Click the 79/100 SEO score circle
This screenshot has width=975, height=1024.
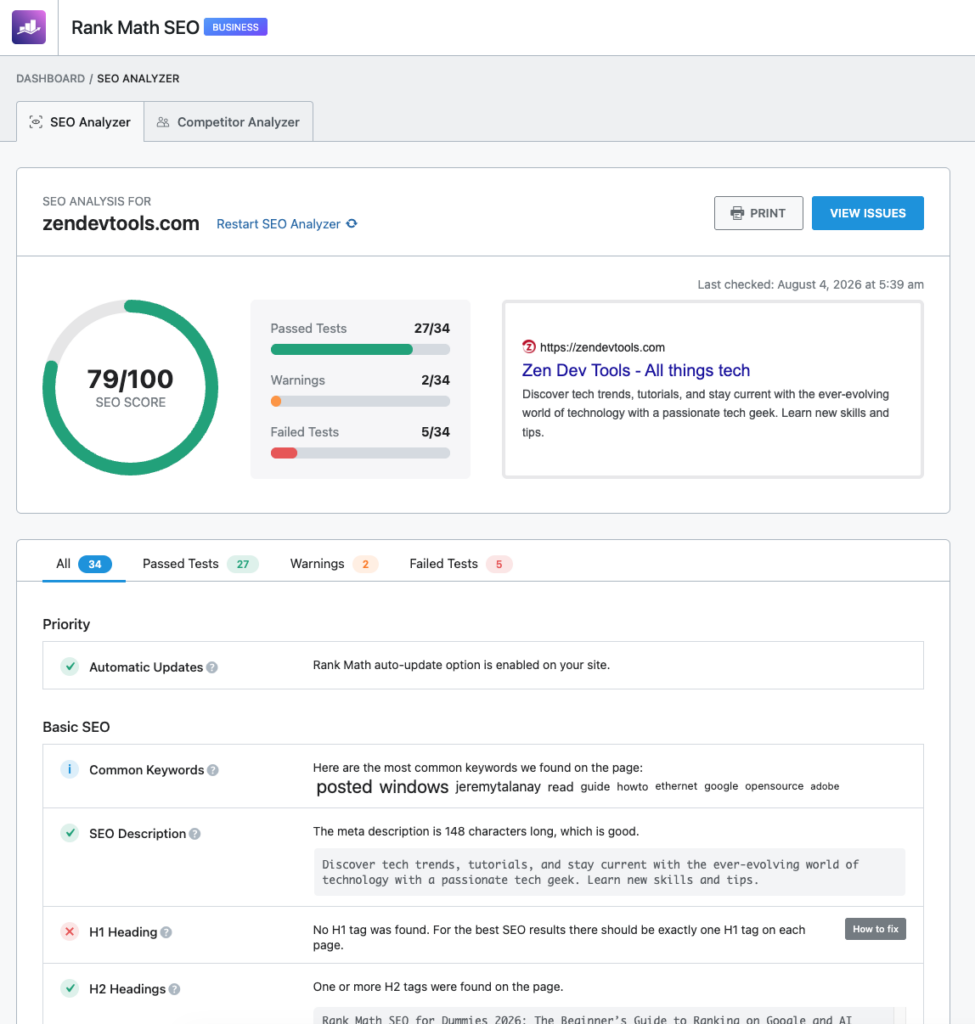tap(131, 387)
